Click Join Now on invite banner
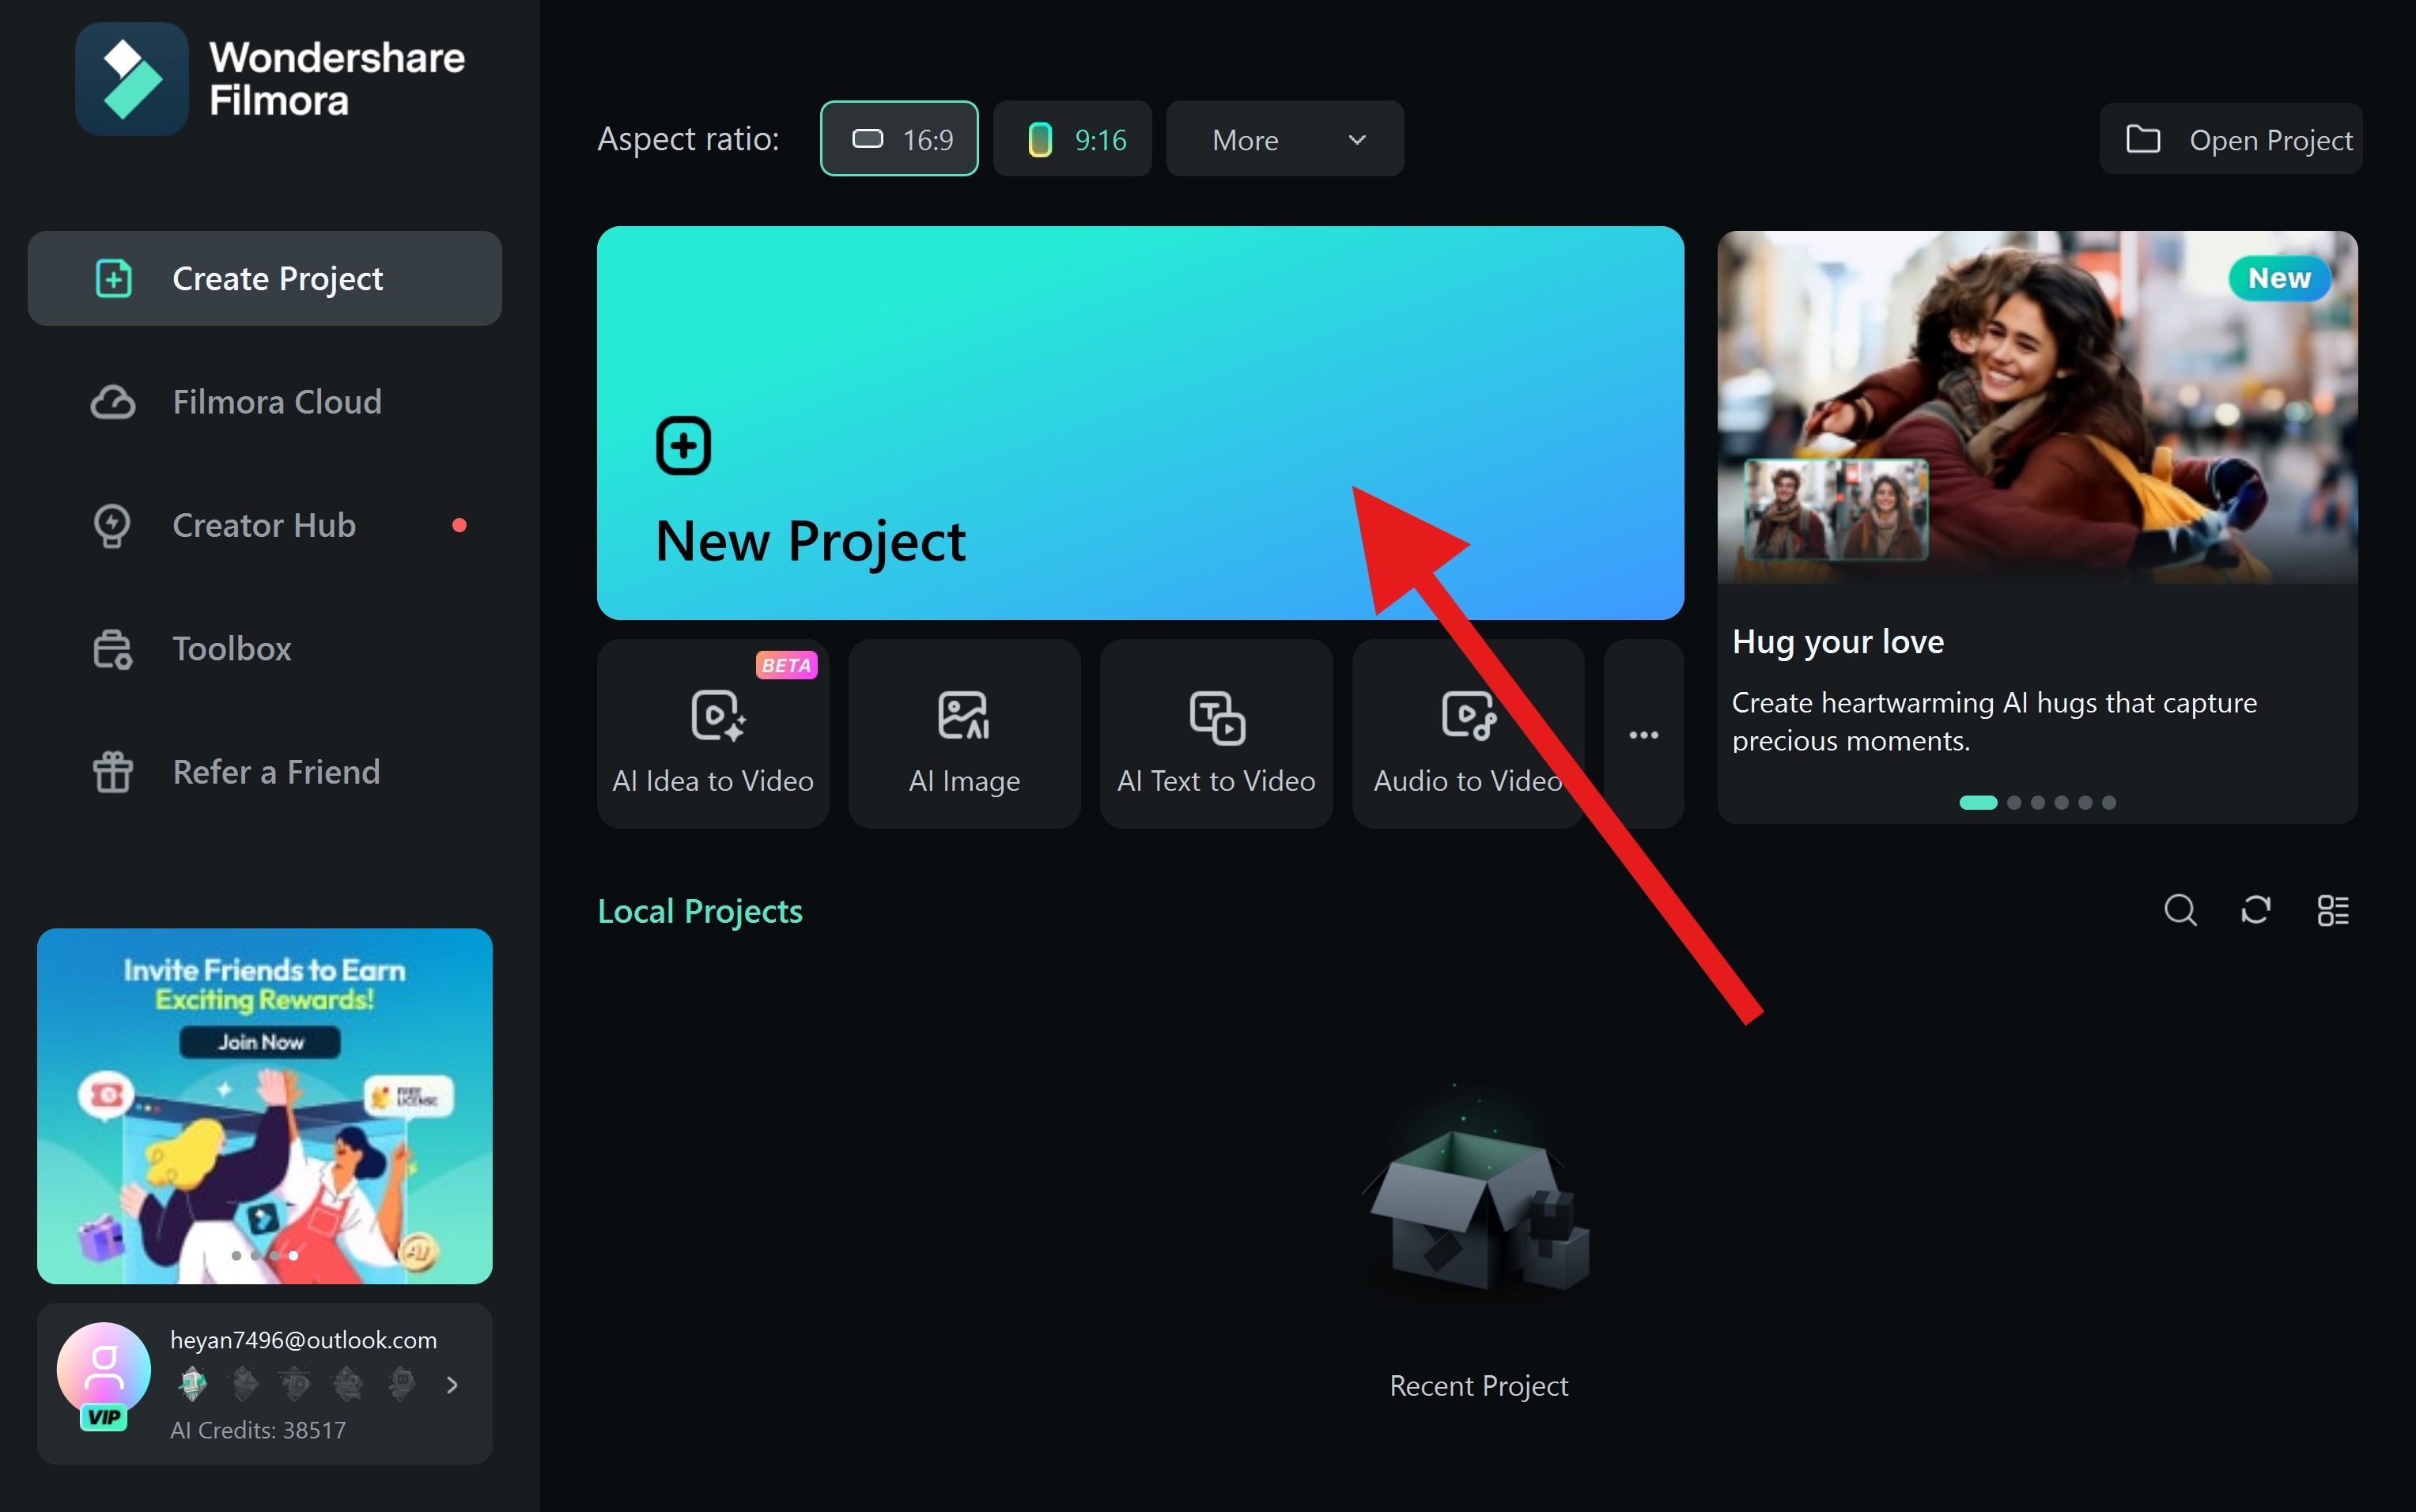The width and height of the screenshot is (2416, 1512). tap(260, 1042)
